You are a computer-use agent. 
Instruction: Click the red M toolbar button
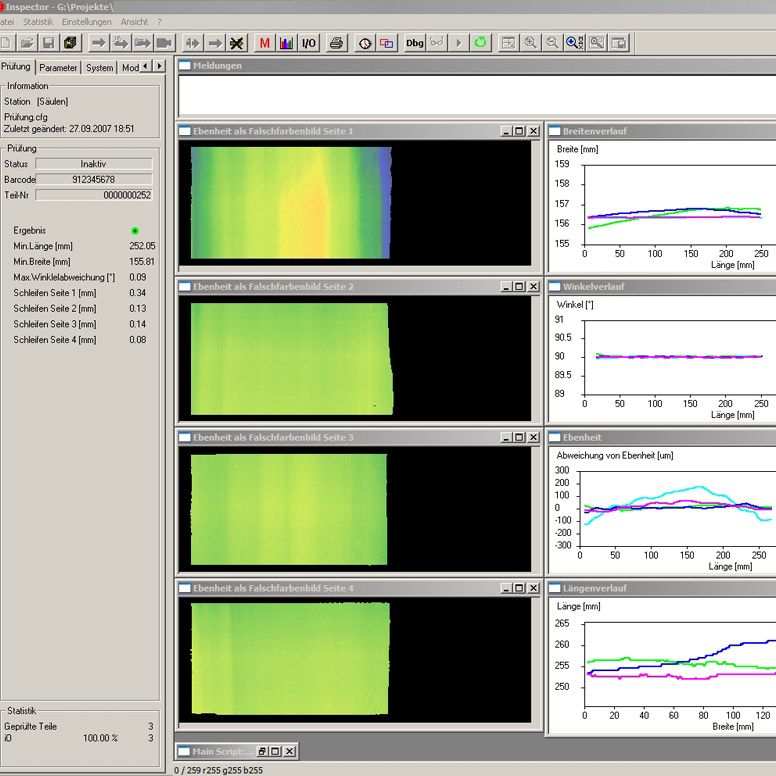coord(265,43)
